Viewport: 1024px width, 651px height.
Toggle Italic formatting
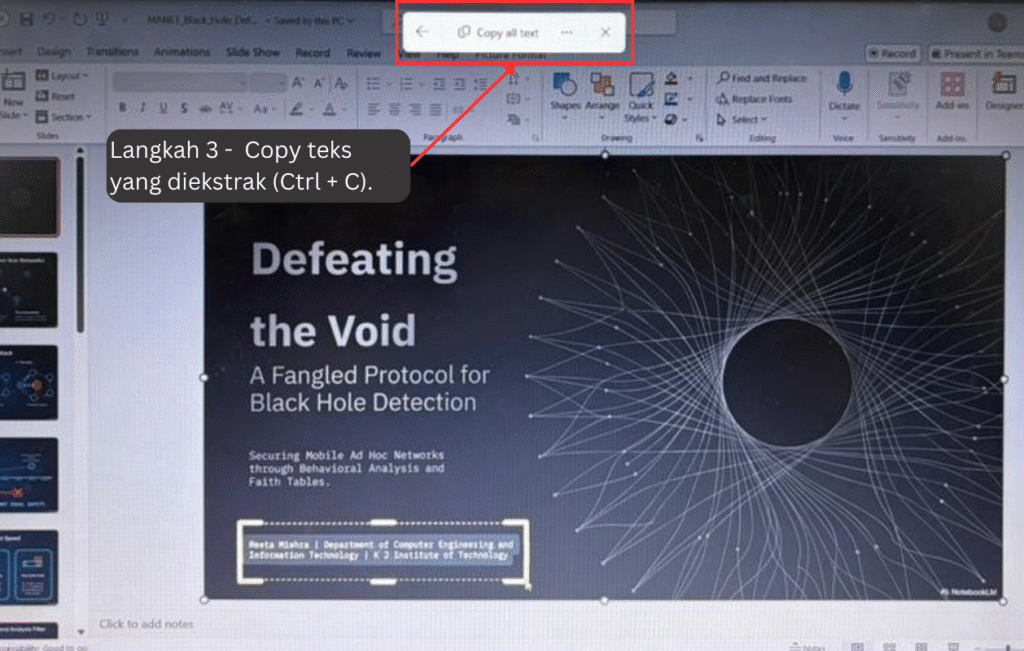pyautogui.click(x=142, y=108)
